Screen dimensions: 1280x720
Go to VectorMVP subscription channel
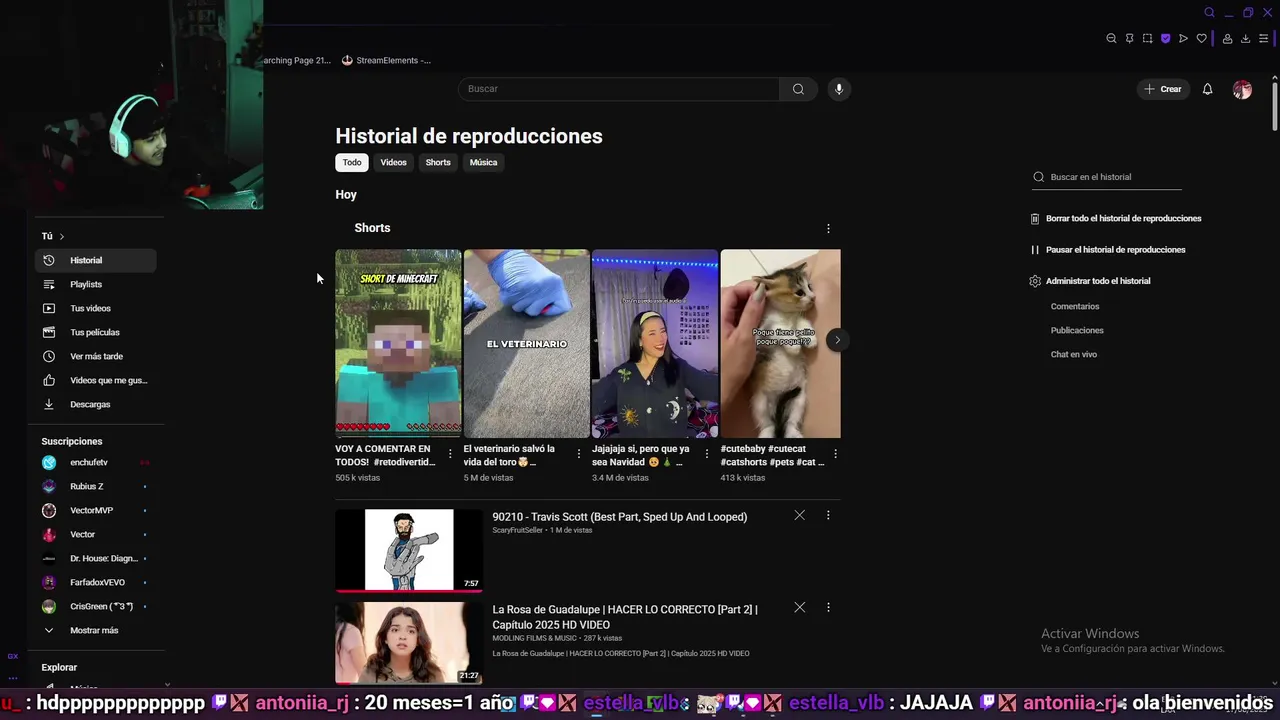pyautogui.click(x=95, y=510)
